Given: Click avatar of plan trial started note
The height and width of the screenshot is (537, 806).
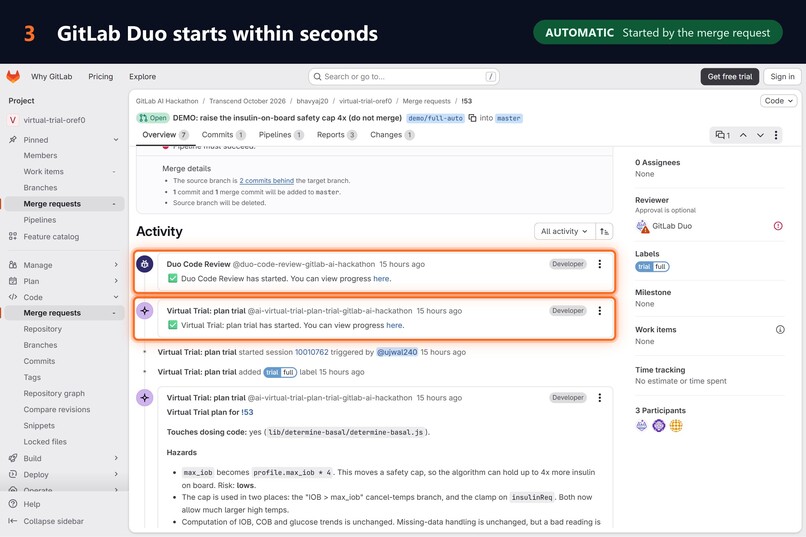Looking at the screenshot, I should [145, 311].
